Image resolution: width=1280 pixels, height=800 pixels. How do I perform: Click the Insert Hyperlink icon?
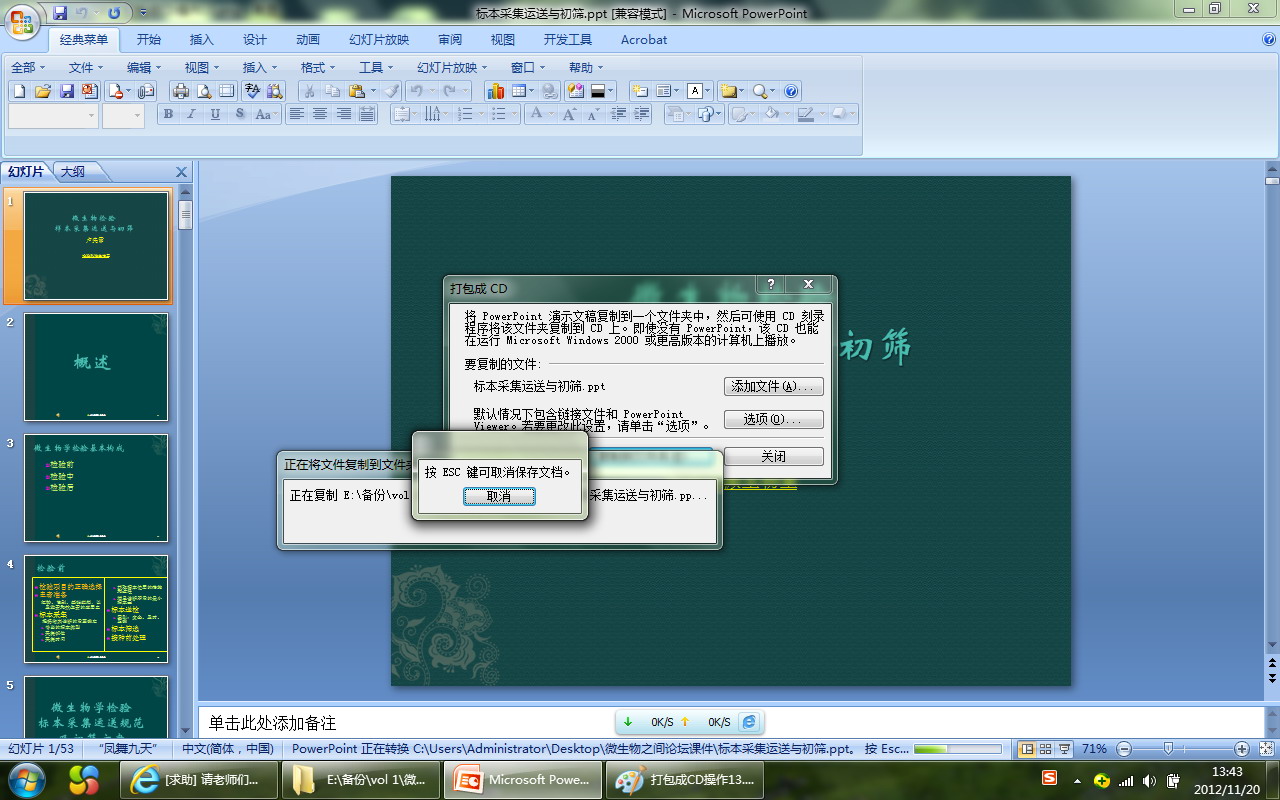549,91
